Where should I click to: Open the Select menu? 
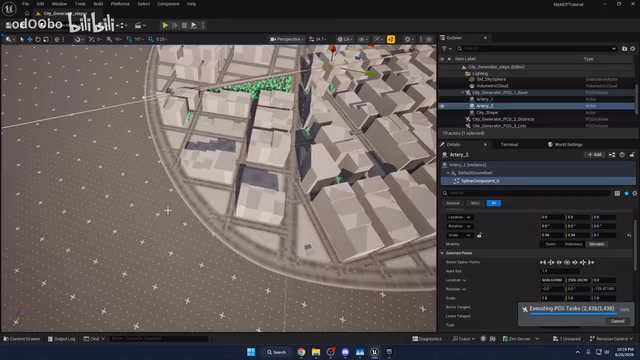[144, 4]
